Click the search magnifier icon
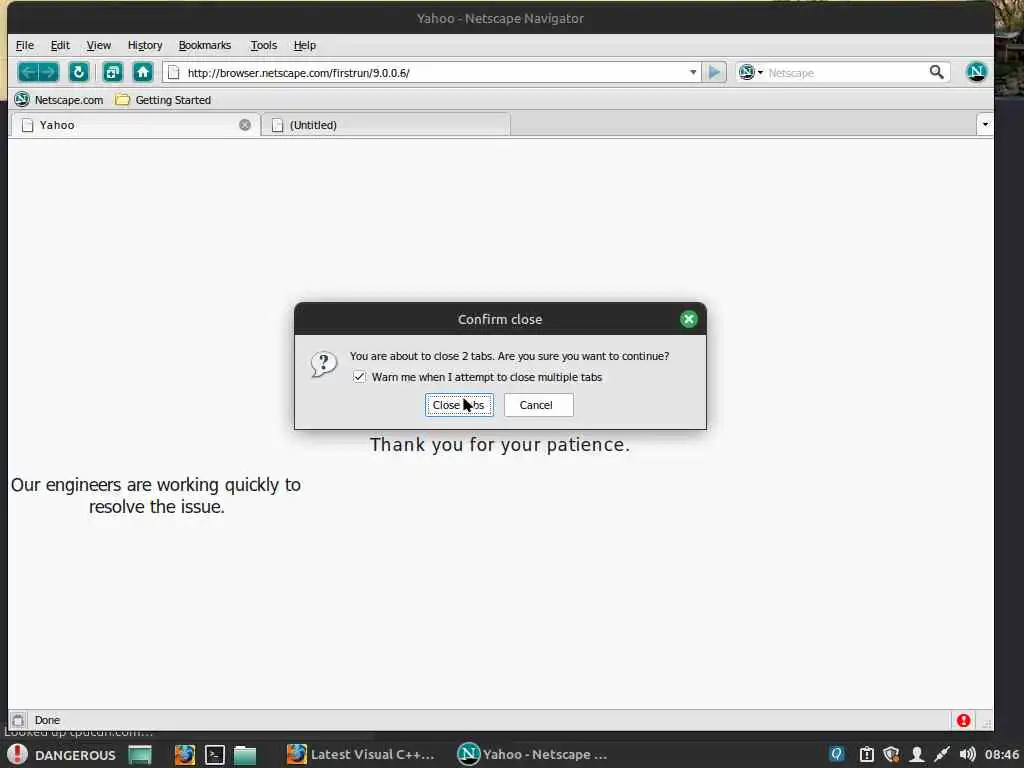This screenshot has height=768, width=1024. coord(936,72)
